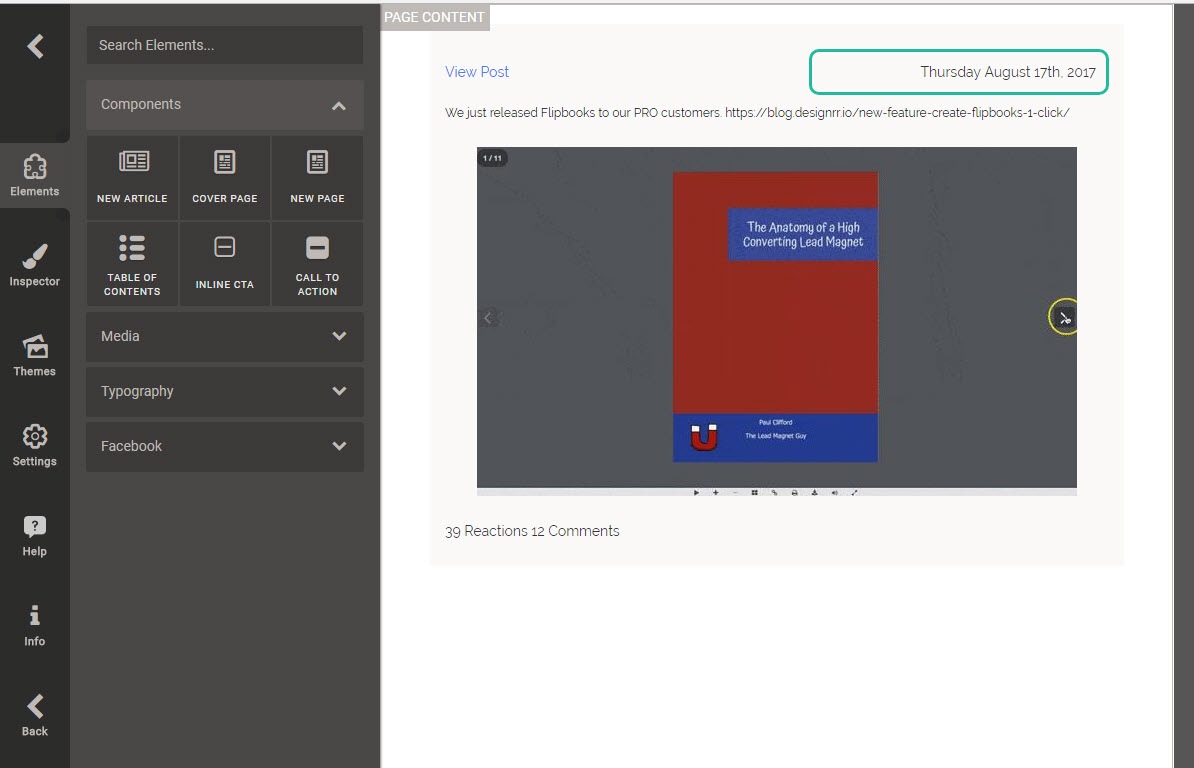
Task: Click the 1 / 11 page counter
Action: click(x=493, y=158)
